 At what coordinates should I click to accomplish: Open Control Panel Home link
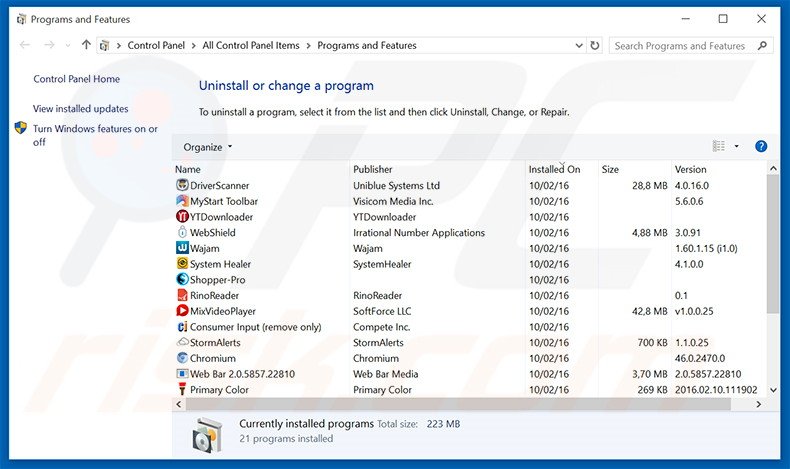(77, 79)
